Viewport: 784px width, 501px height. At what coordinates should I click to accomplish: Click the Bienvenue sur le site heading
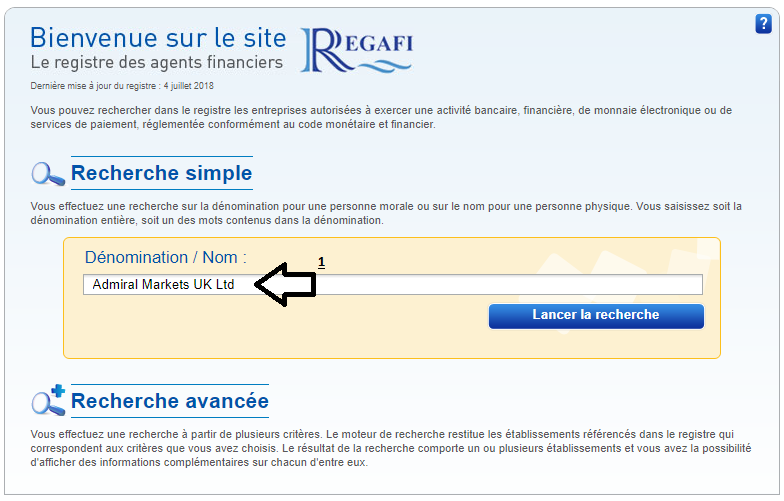(158, 38)
